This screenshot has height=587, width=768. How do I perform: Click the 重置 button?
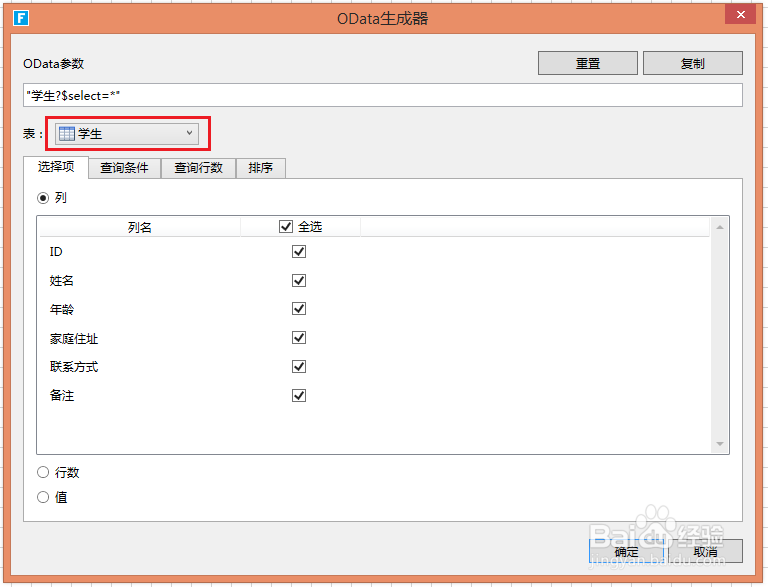tap(588, 63)
